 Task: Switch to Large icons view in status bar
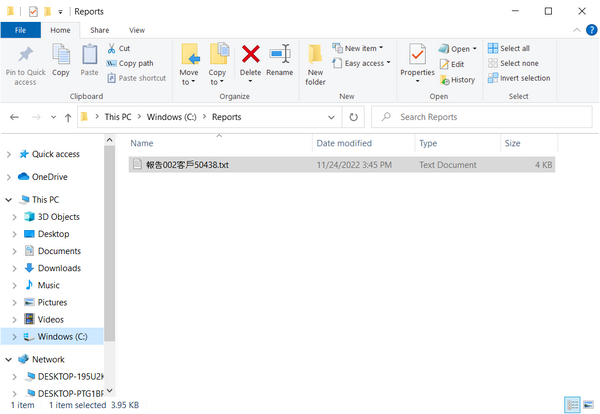[589, 405]
